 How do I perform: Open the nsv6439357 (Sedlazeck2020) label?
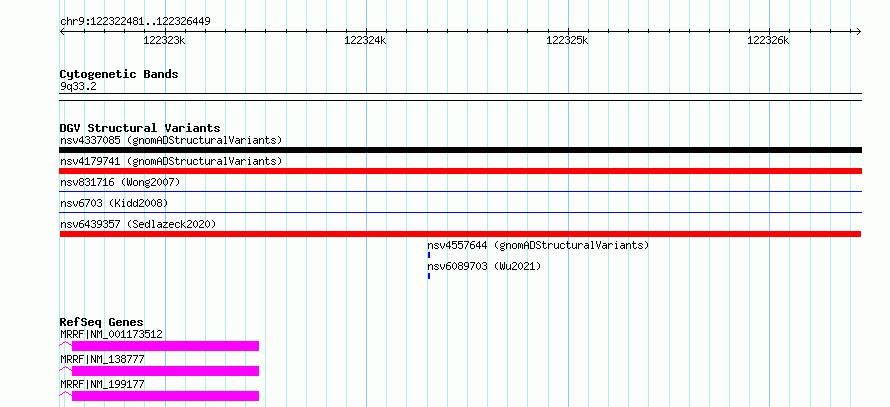[138, 224]
